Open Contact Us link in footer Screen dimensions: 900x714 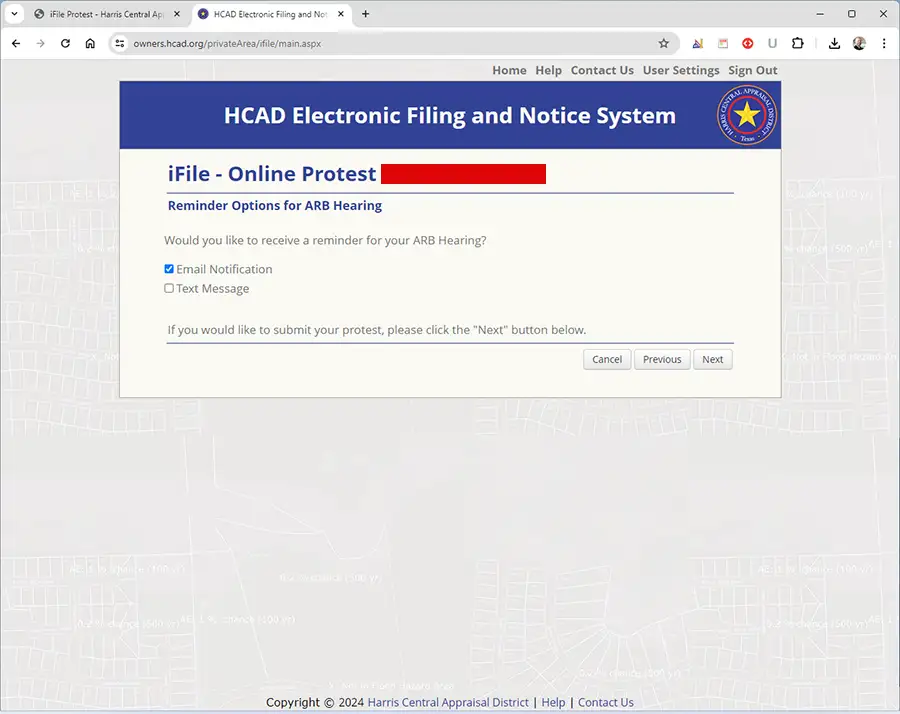coord(606,703)
